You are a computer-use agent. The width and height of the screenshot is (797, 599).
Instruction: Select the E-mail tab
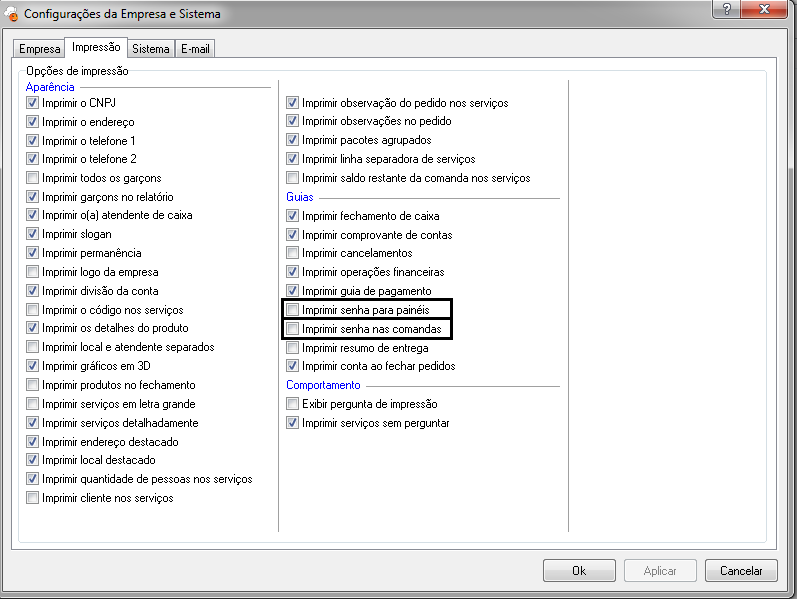click(x=196, y=49)
